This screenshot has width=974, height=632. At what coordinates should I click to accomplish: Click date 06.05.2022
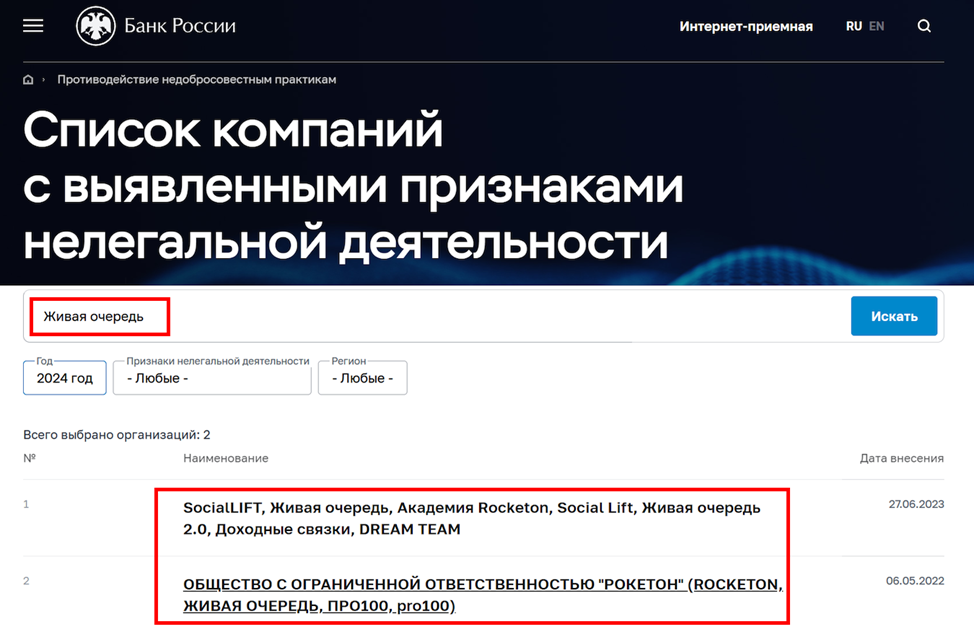915,580
